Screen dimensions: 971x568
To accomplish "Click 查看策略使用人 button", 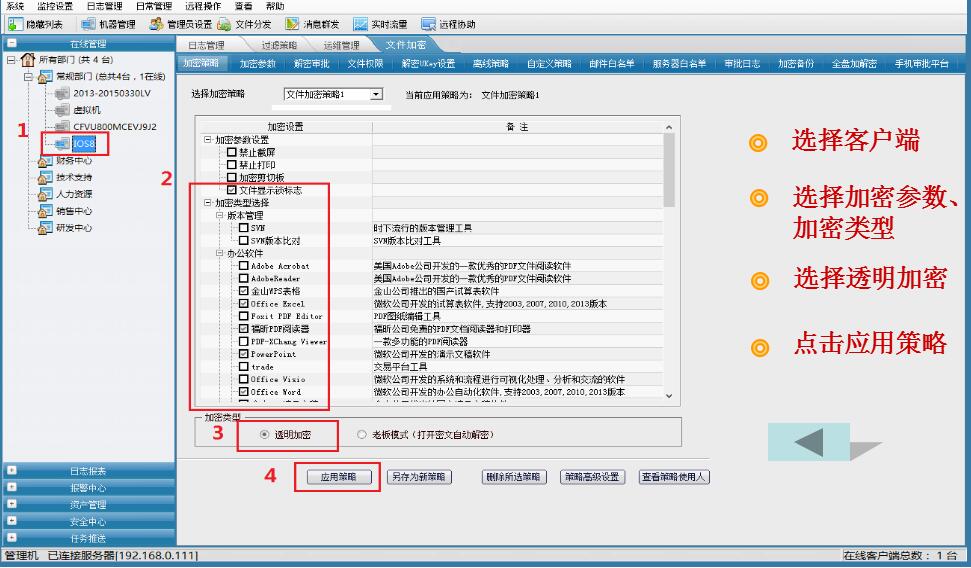I will 674,477.
